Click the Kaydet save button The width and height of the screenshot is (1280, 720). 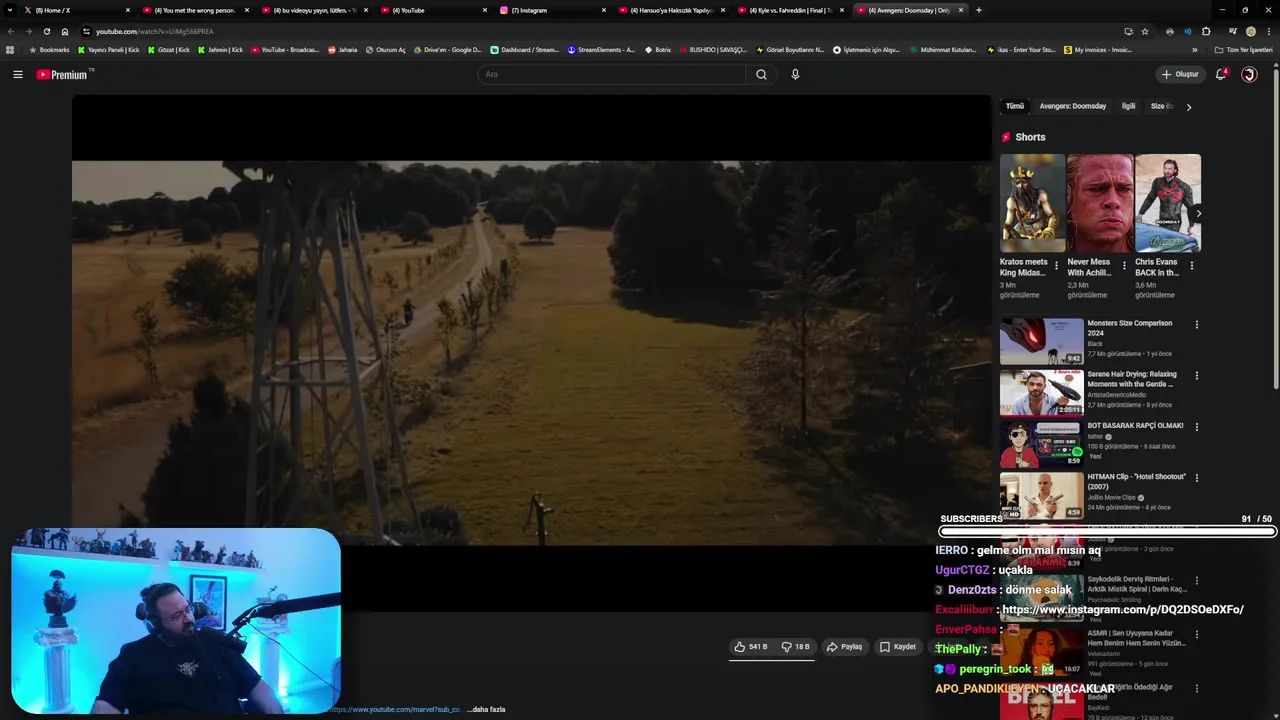pyautogui.click(x=898, y=647)
